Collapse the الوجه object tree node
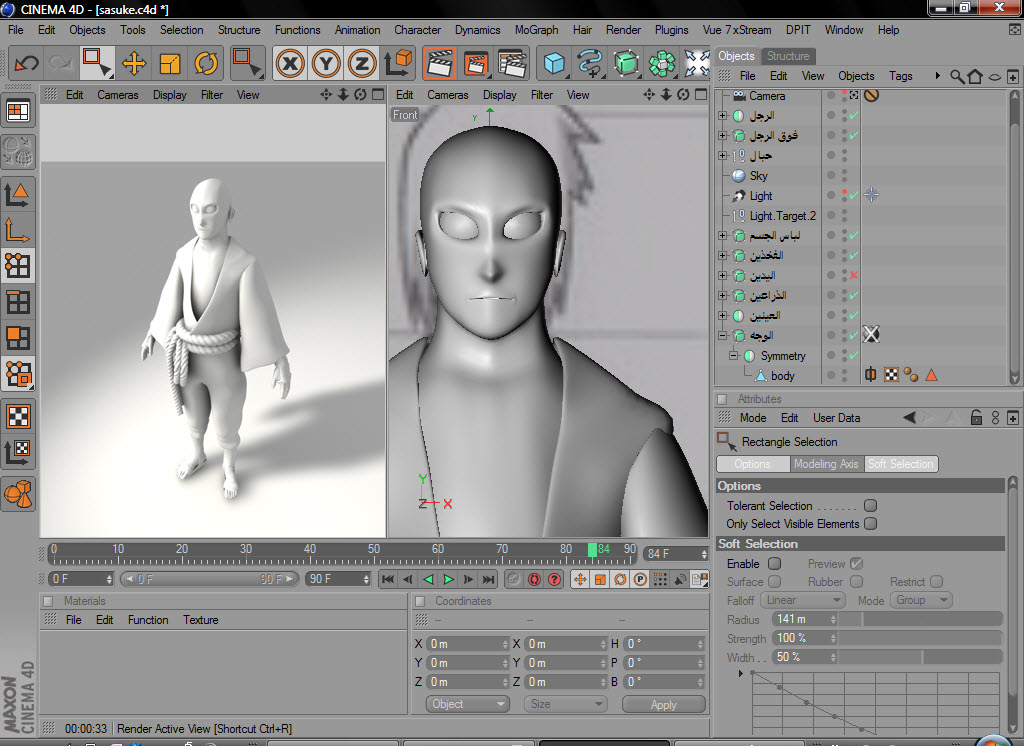Screen dimensions: 1024x746 point(722,336)
